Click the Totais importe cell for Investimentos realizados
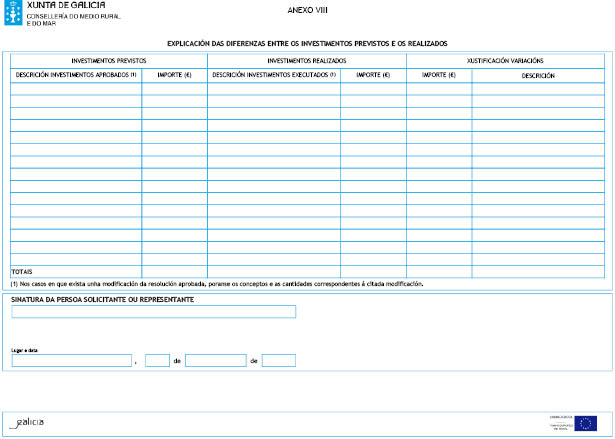Viewport: 615px width, 439px height. pos(373,272)
